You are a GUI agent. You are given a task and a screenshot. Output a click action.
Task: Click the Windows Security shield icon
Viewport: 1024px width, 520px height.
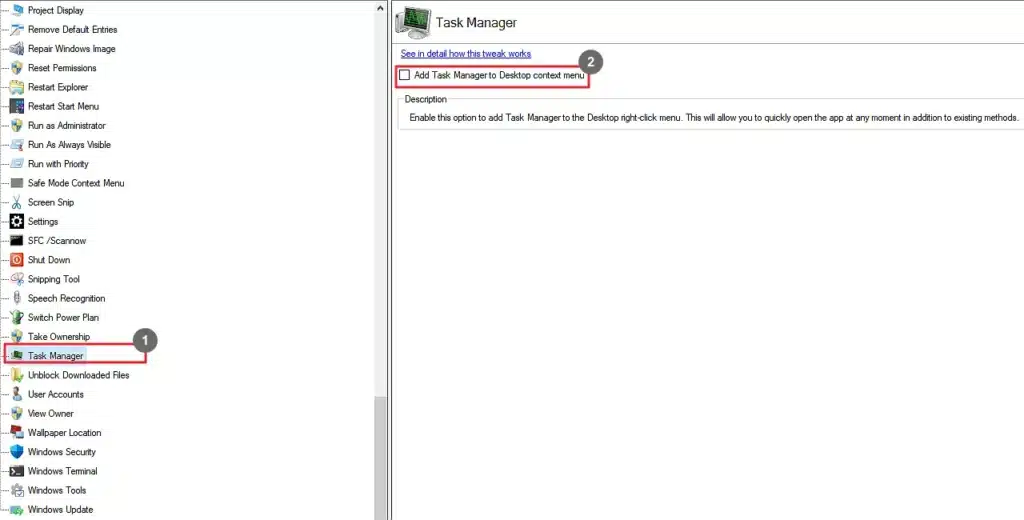pos(17,452)
